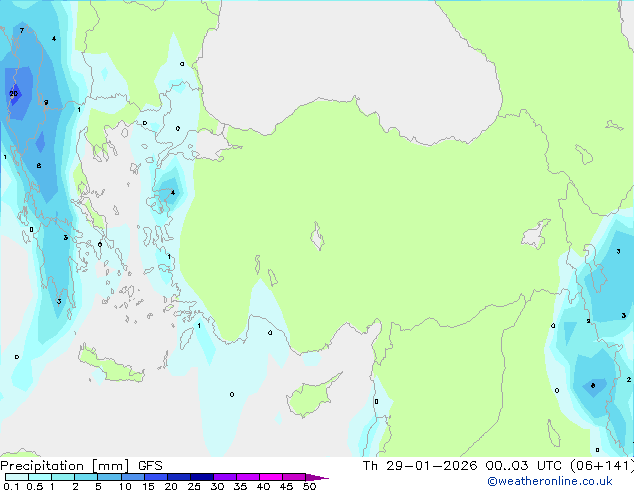Viewport: 634px width, 490px height.
Task: Click the 'Th 29-01-2026' date text
Action: tap(420, 466)
